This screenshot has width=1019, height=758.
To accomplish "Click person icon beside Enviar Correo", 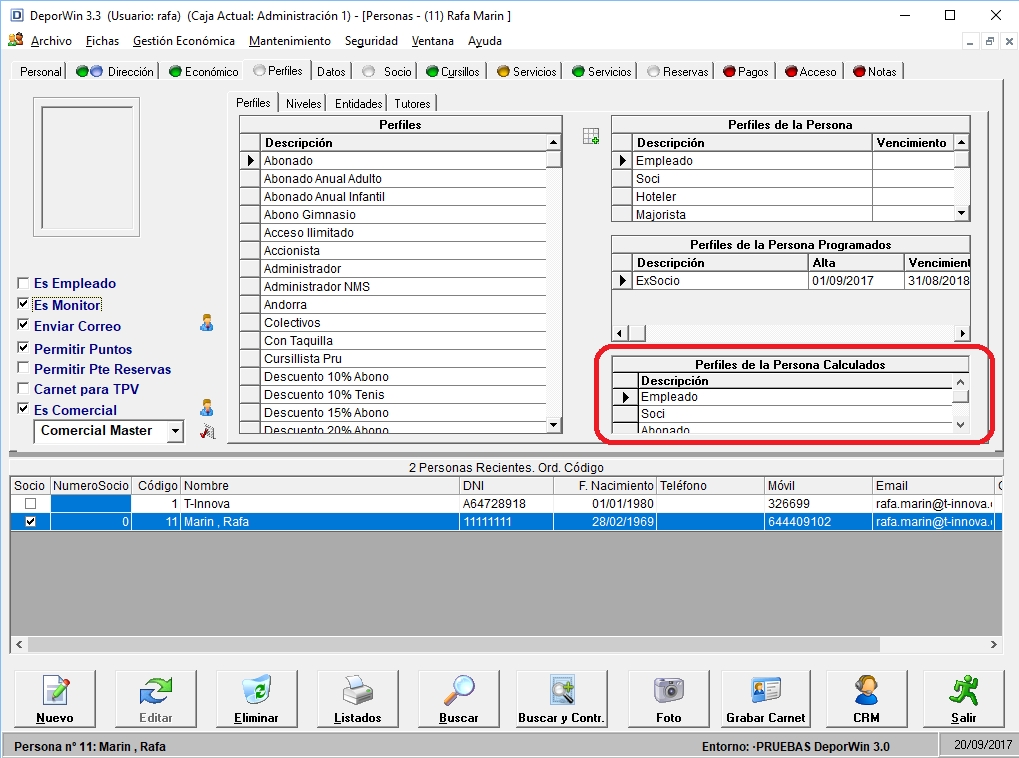I will pyautogui.click(x=207, y=323).
